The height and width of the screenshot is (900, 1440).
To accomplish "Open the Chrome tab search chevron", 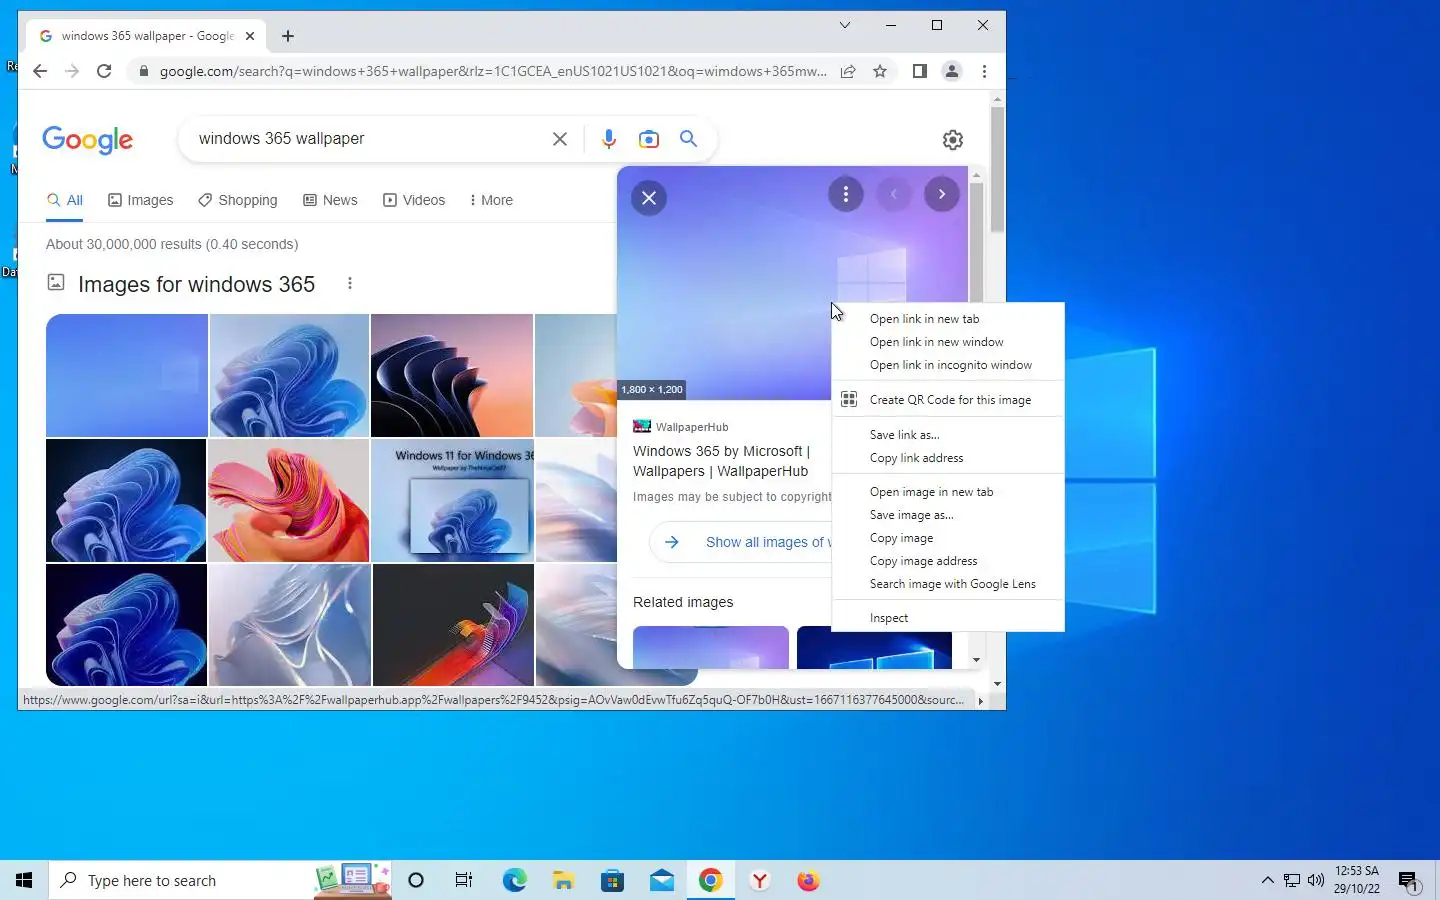I will [845, 25].
